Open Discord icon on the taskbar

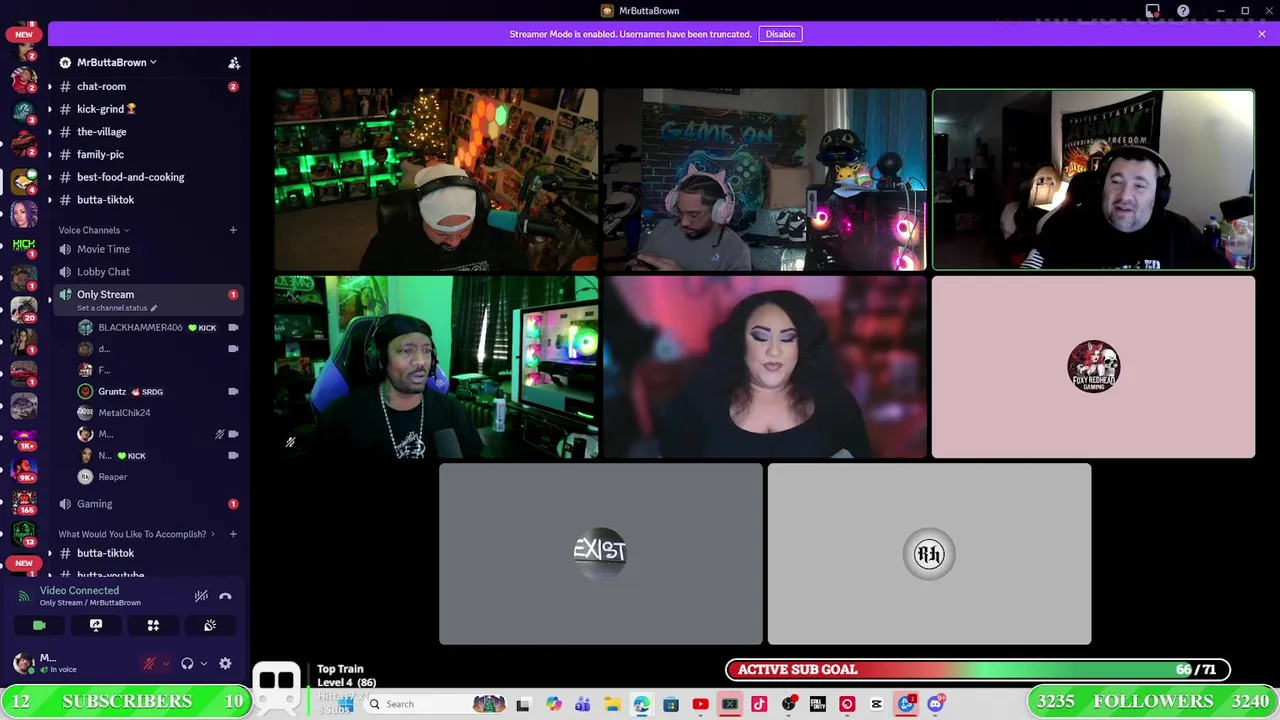tap(936, 704)
